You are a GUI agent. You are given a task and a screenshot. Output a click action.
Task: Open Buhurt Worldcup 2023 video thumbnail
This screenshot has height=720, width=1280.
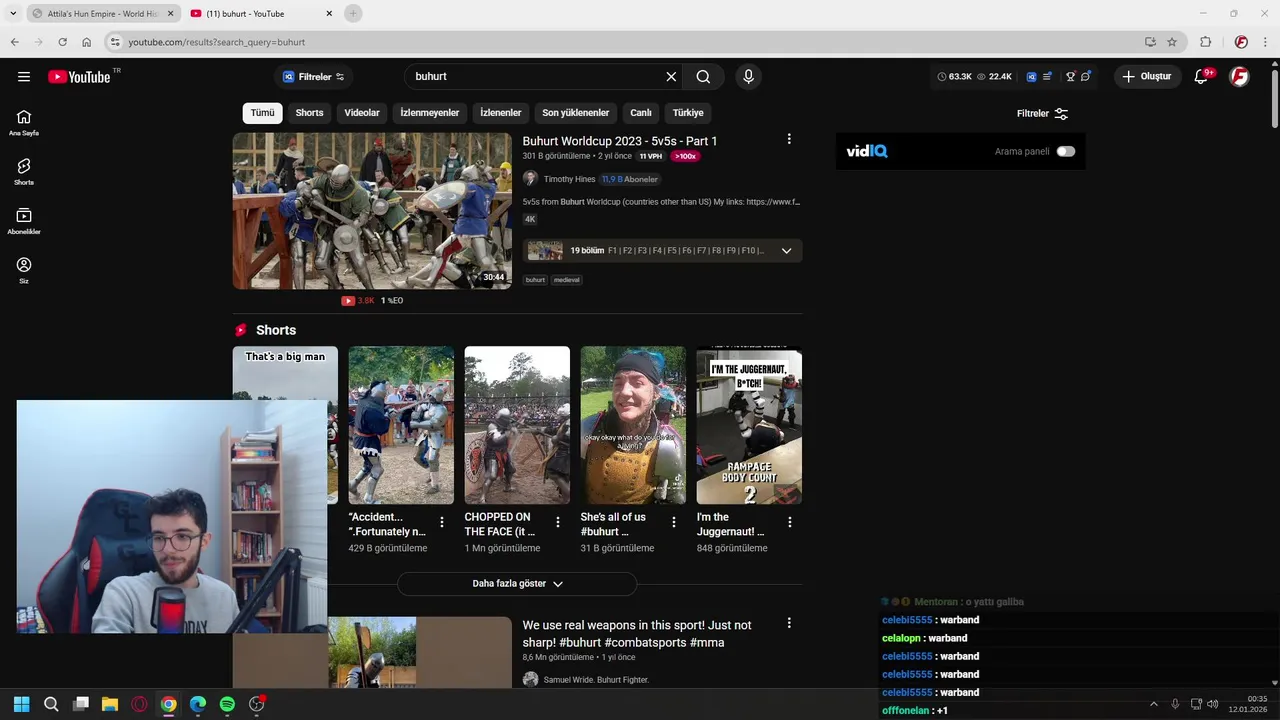coord(372,211)
